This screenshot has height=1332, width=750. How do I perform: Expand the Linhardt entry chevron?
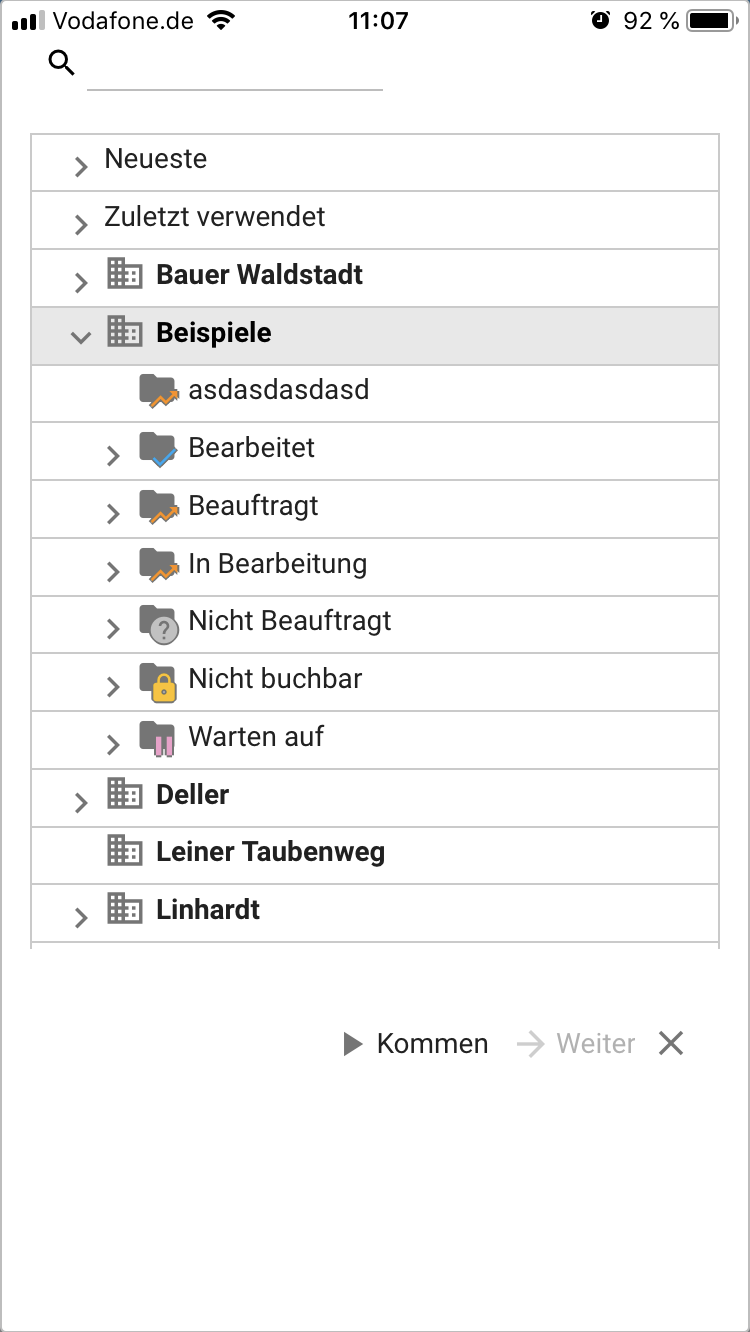pos(81,917)
